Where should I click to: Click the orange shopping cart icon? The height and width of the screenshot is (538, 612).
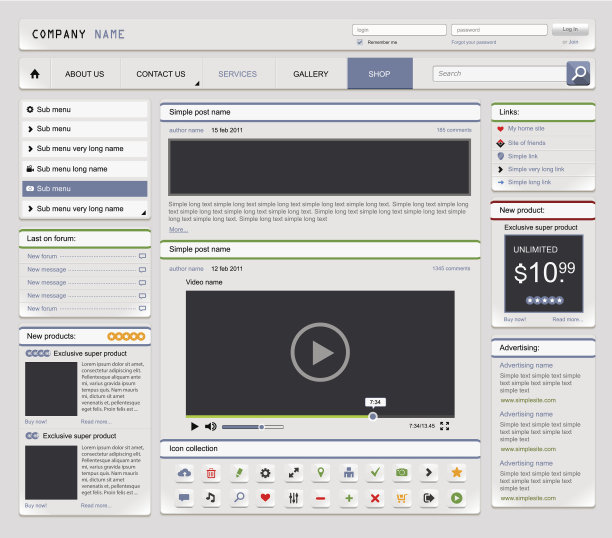pyautogui.click(x=402, y=497)
